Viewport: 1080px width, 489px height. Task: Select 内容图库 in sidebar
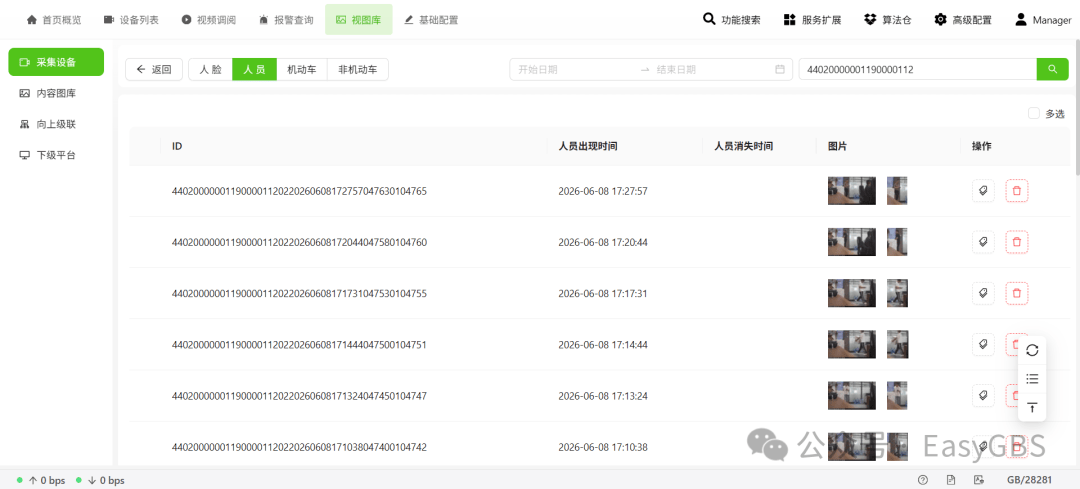click(x=56, y=93)
